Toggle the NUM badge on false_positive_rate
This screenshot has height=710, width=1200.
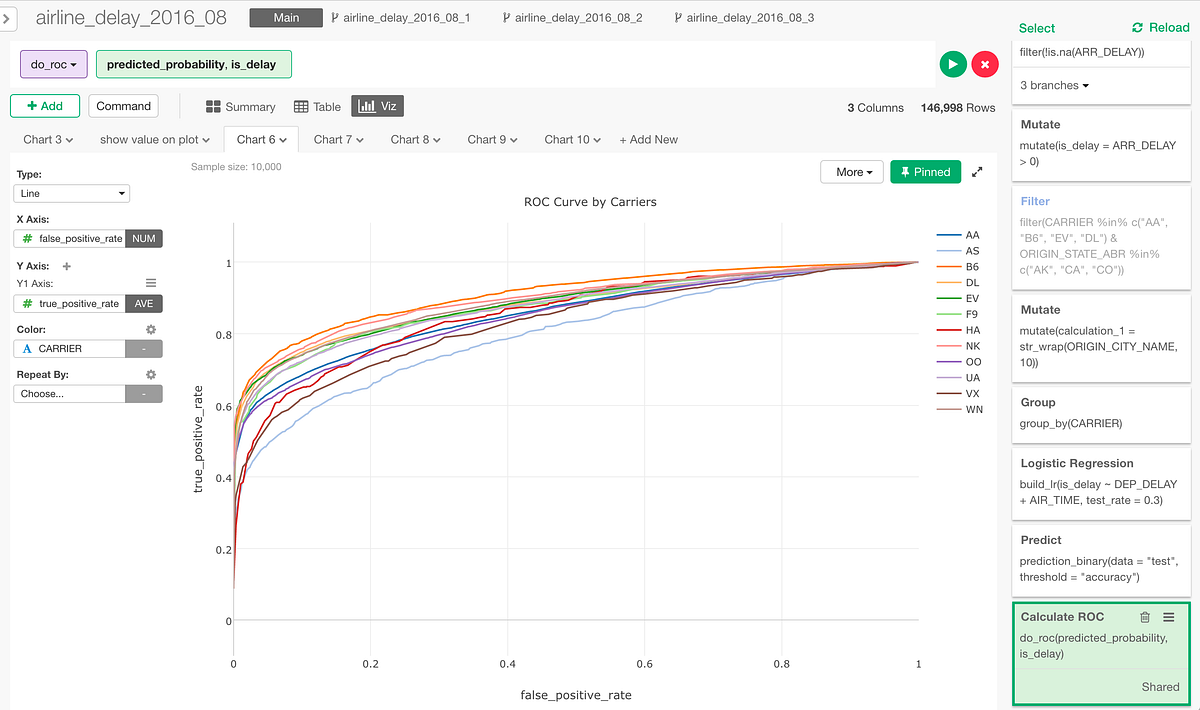pos(144,238)
